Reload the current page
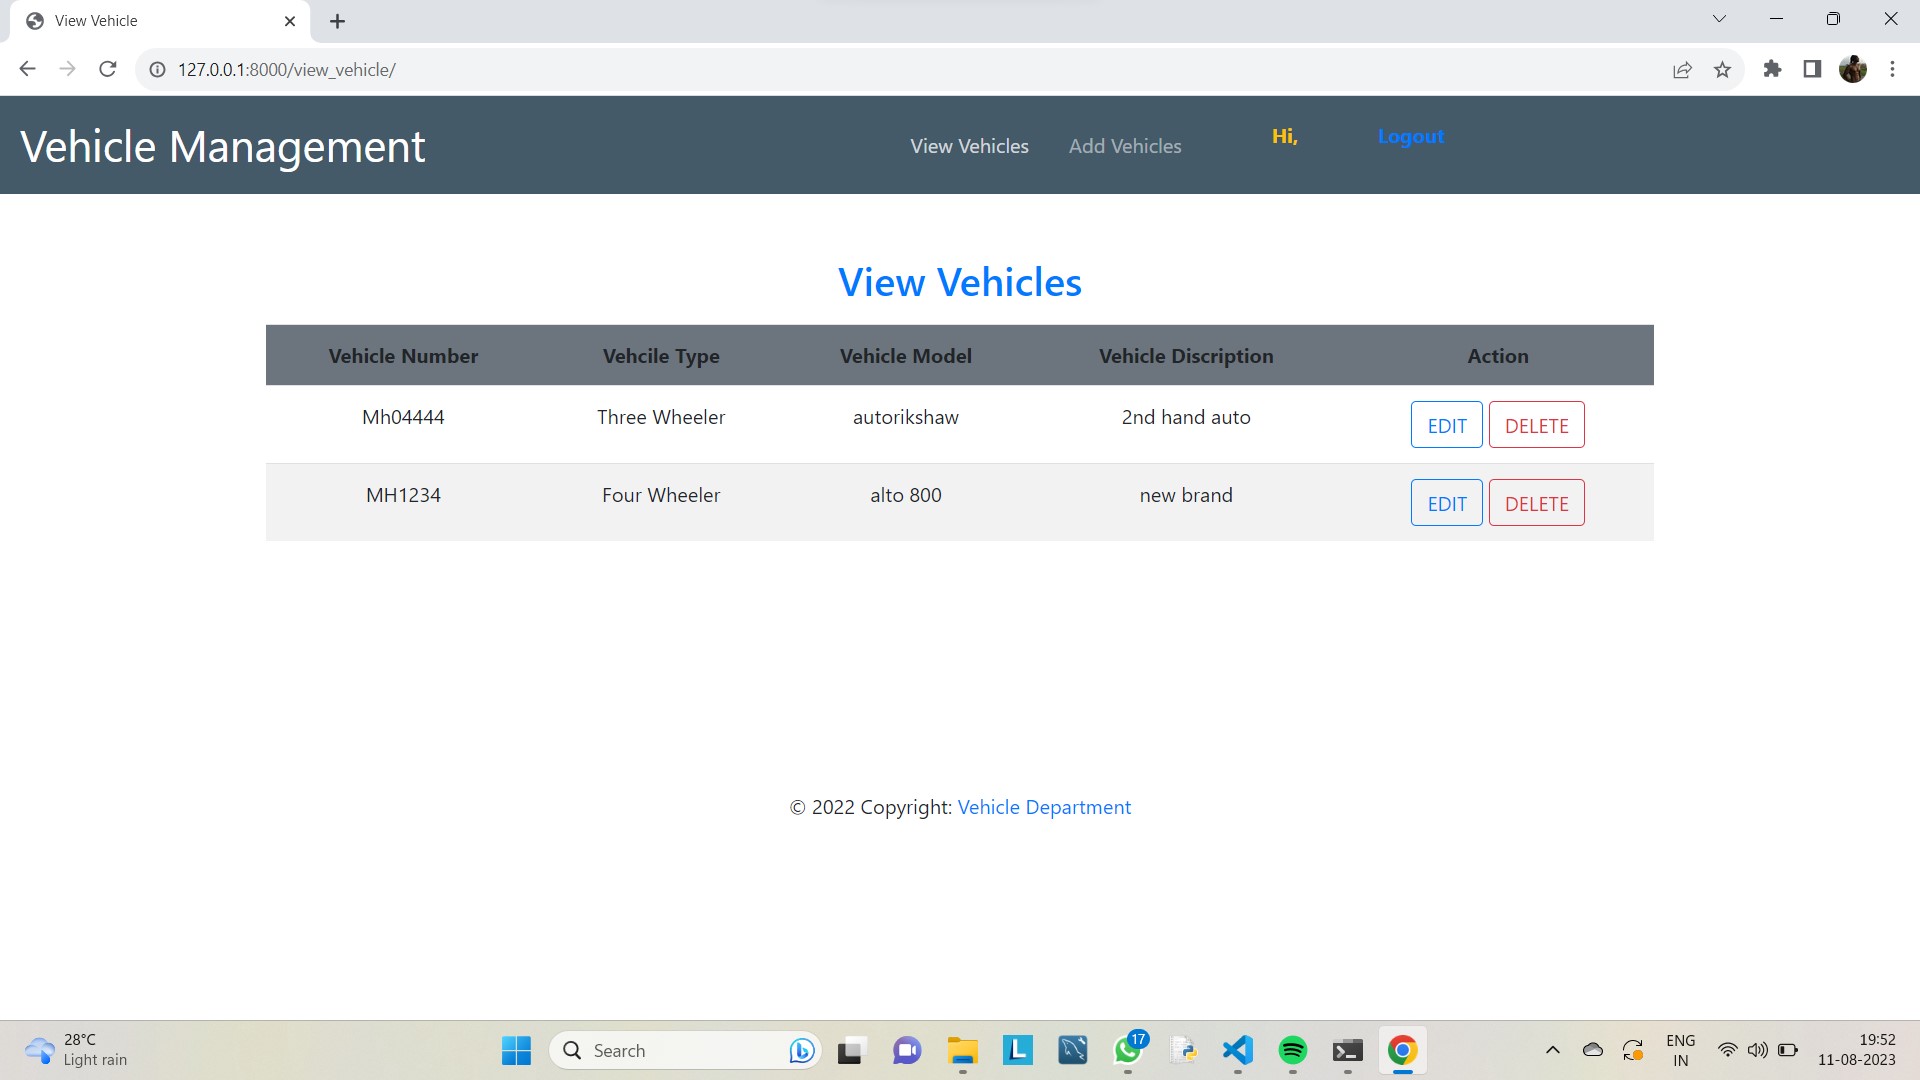 tap(107, 69)
